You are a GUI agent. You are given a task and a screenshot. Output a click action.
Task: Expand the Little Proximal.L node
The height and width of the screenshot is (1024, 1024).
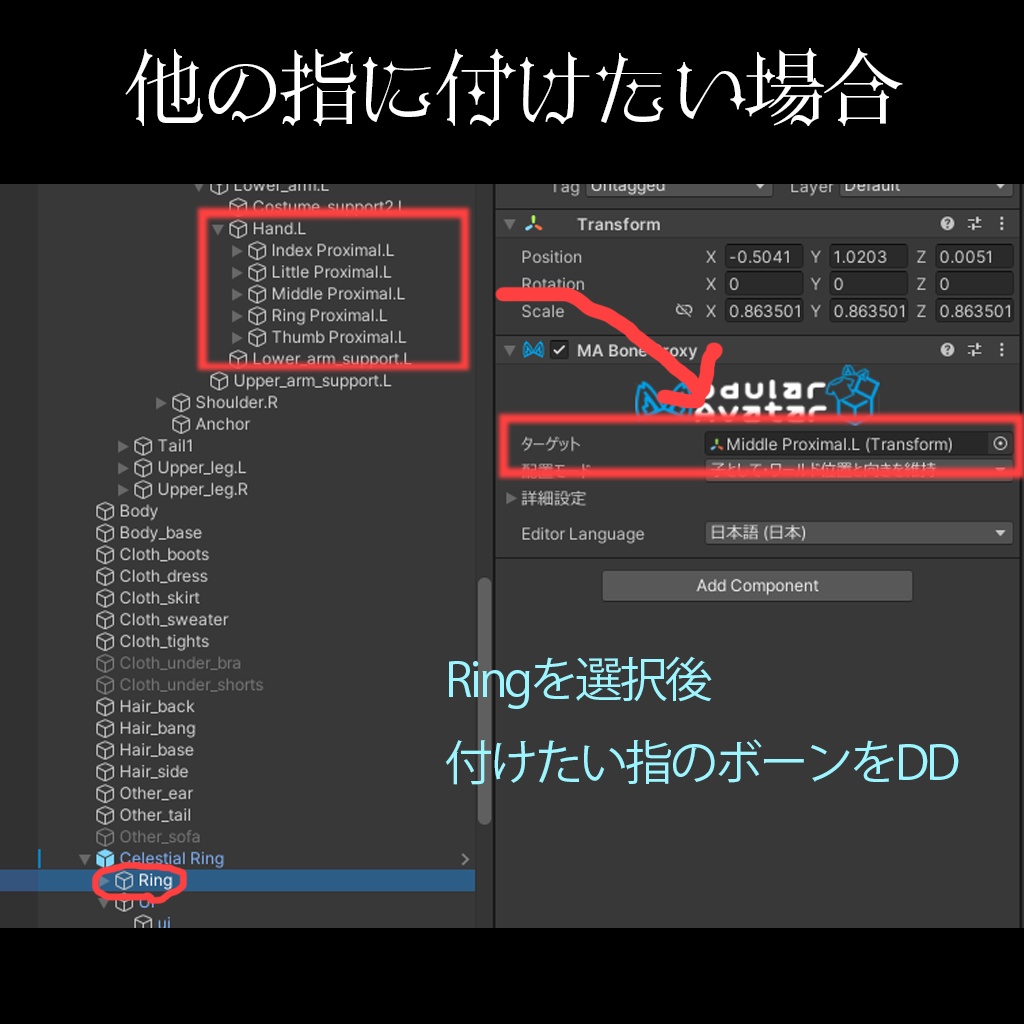click(237, 272)
